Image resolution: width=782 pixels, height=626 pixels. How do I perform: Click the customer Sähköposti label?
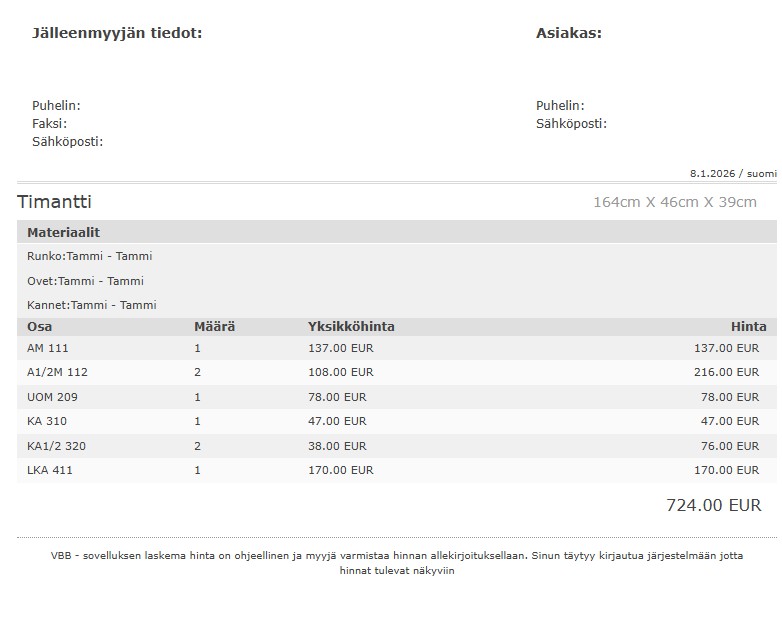pyautogui.click(x=571, y=124)
